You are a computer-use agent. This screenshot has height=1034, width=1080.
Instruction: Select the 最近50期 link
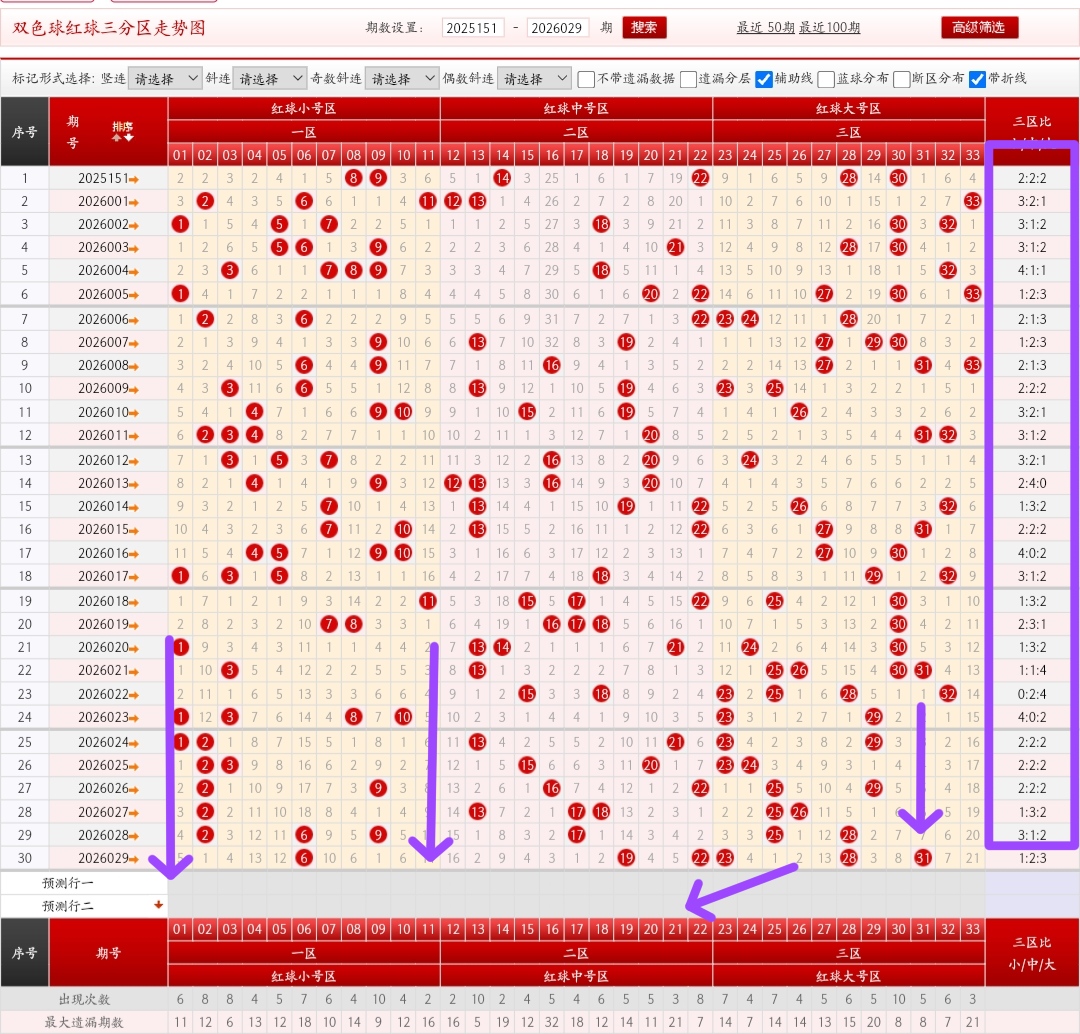[765, 28]
